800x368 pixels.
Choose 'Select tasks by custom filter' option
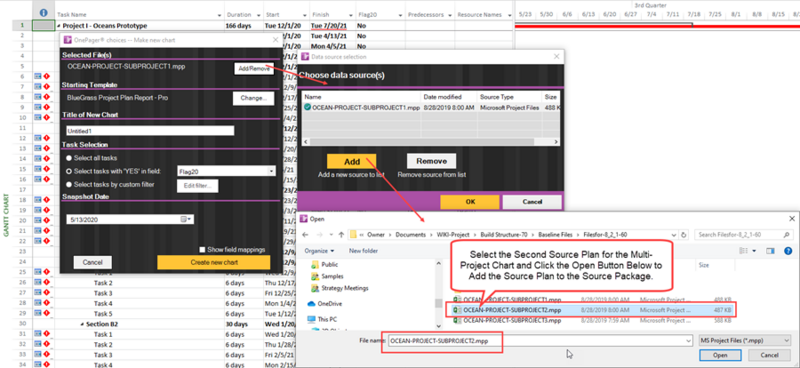point(69,184)
